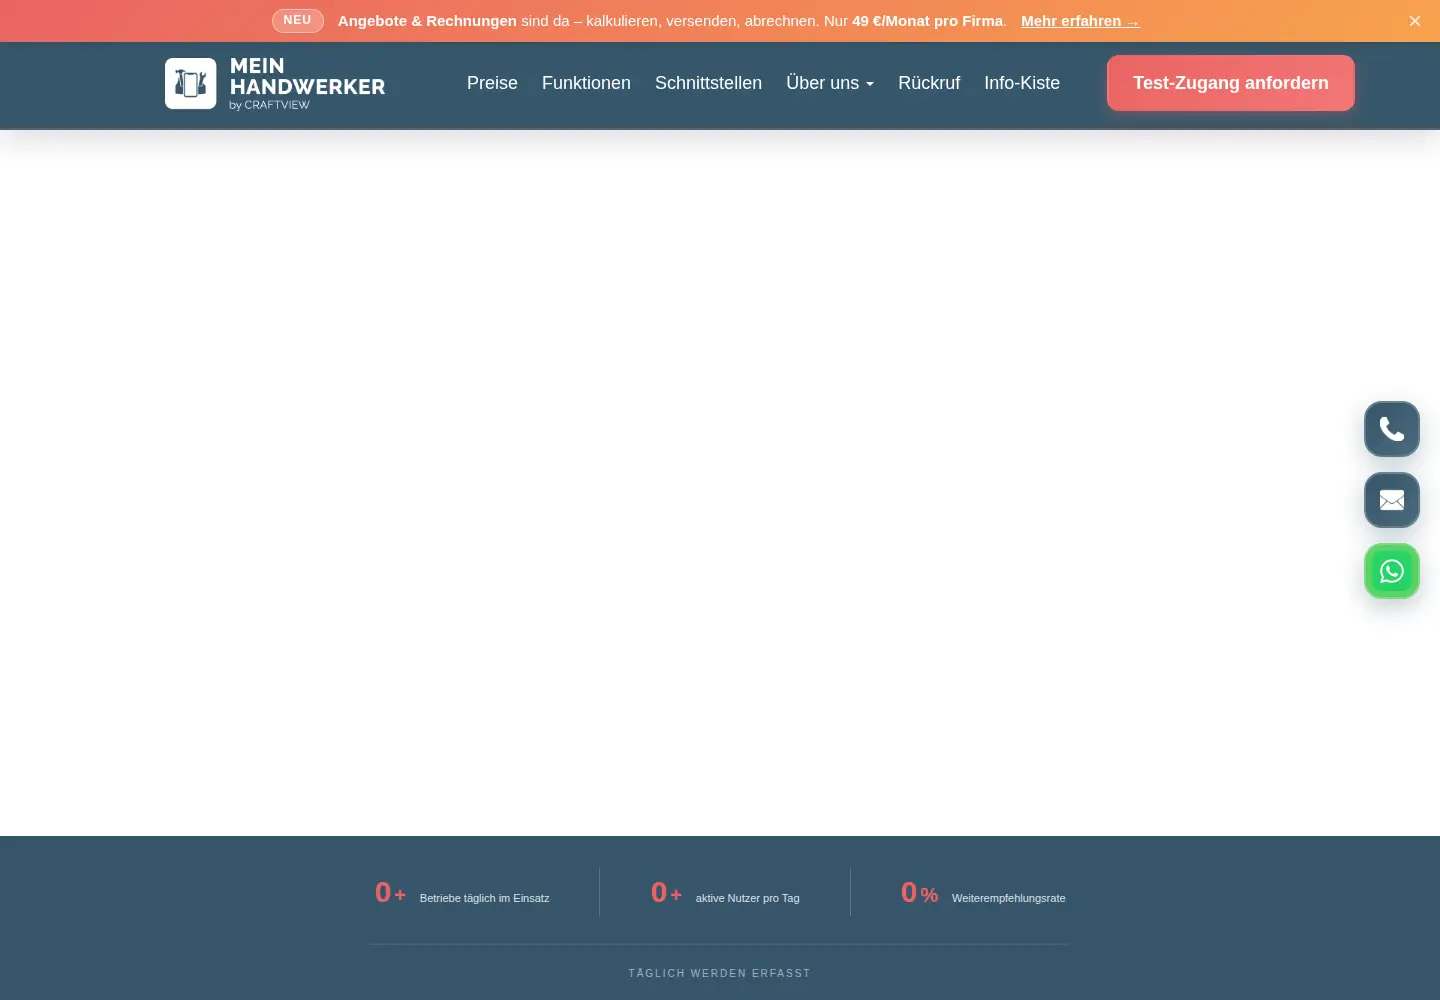Click Test-Zugang anfordern button
The width and height of the screenshot is (1440, 1000).
point(1231,83)
